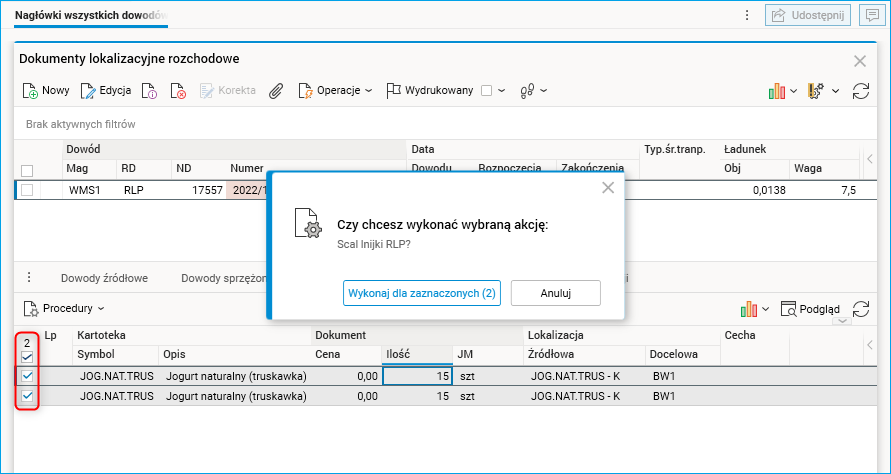Viewport: 891px width, 474px height.
Task: Click the Nowy (new document) icon
Action: (x=31, y=91)
